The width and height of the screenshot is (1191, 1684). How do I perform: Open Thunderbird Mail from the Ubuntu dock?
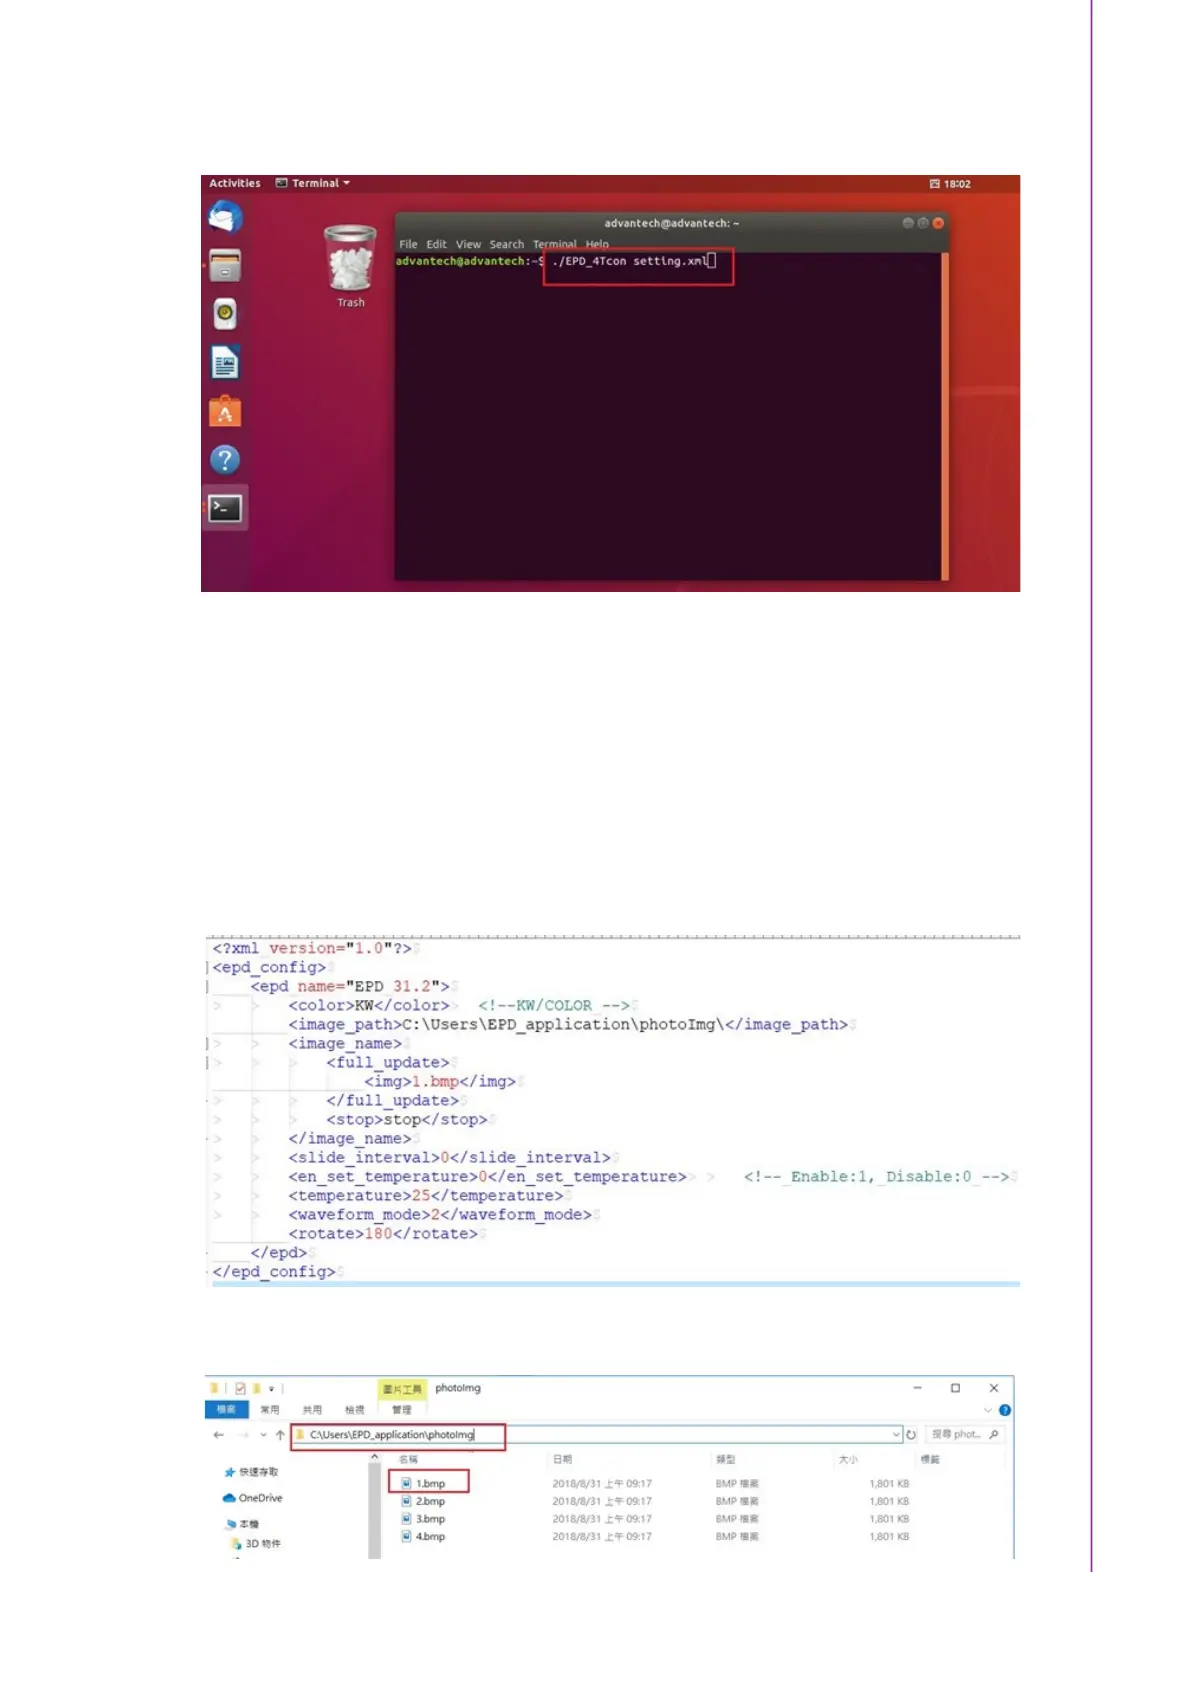coord(225,217)
